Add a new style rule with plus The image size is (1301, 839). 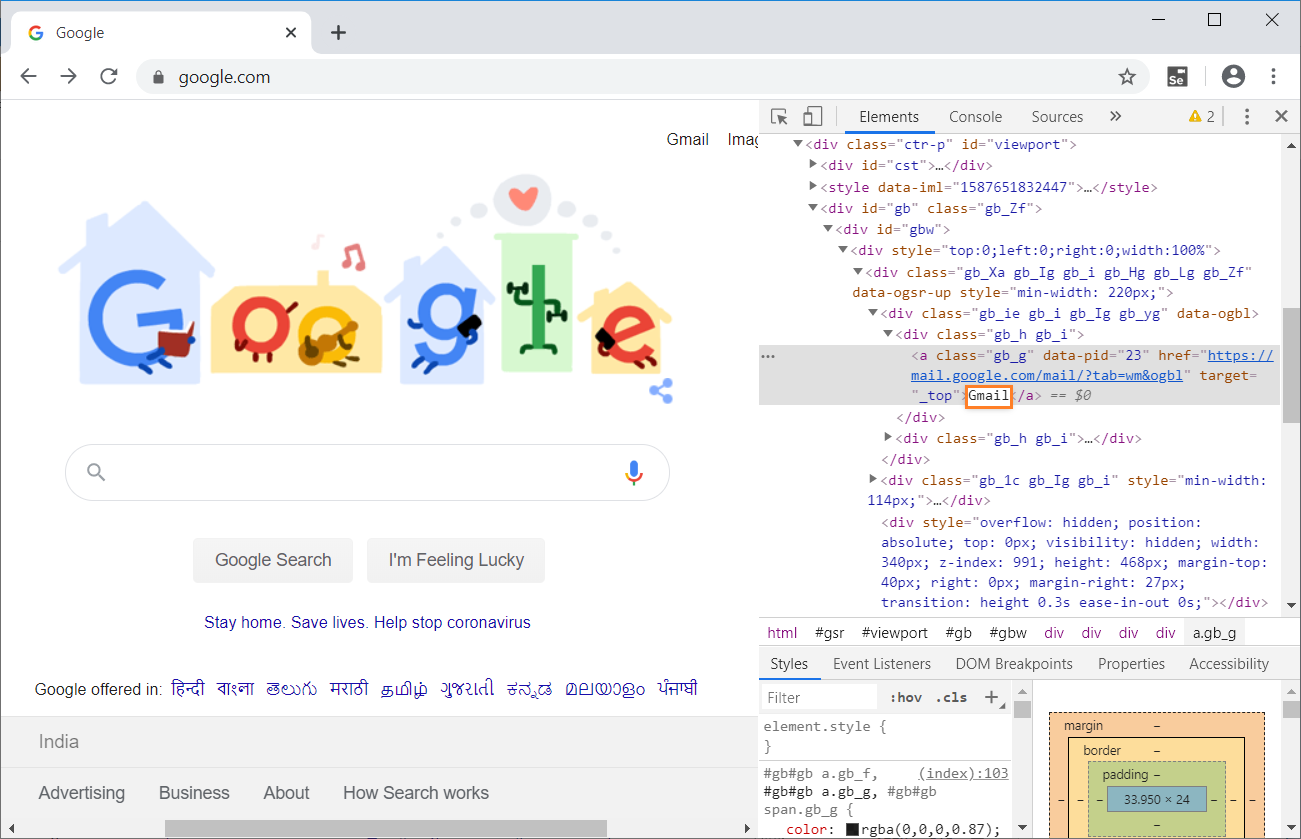[991, 697]
